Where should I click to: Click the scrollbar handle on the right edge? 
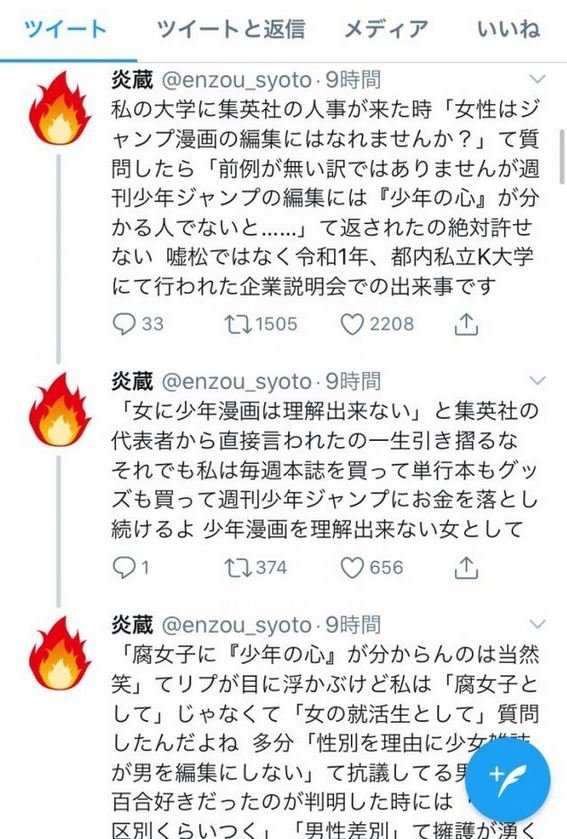click(x=561, y=156)
